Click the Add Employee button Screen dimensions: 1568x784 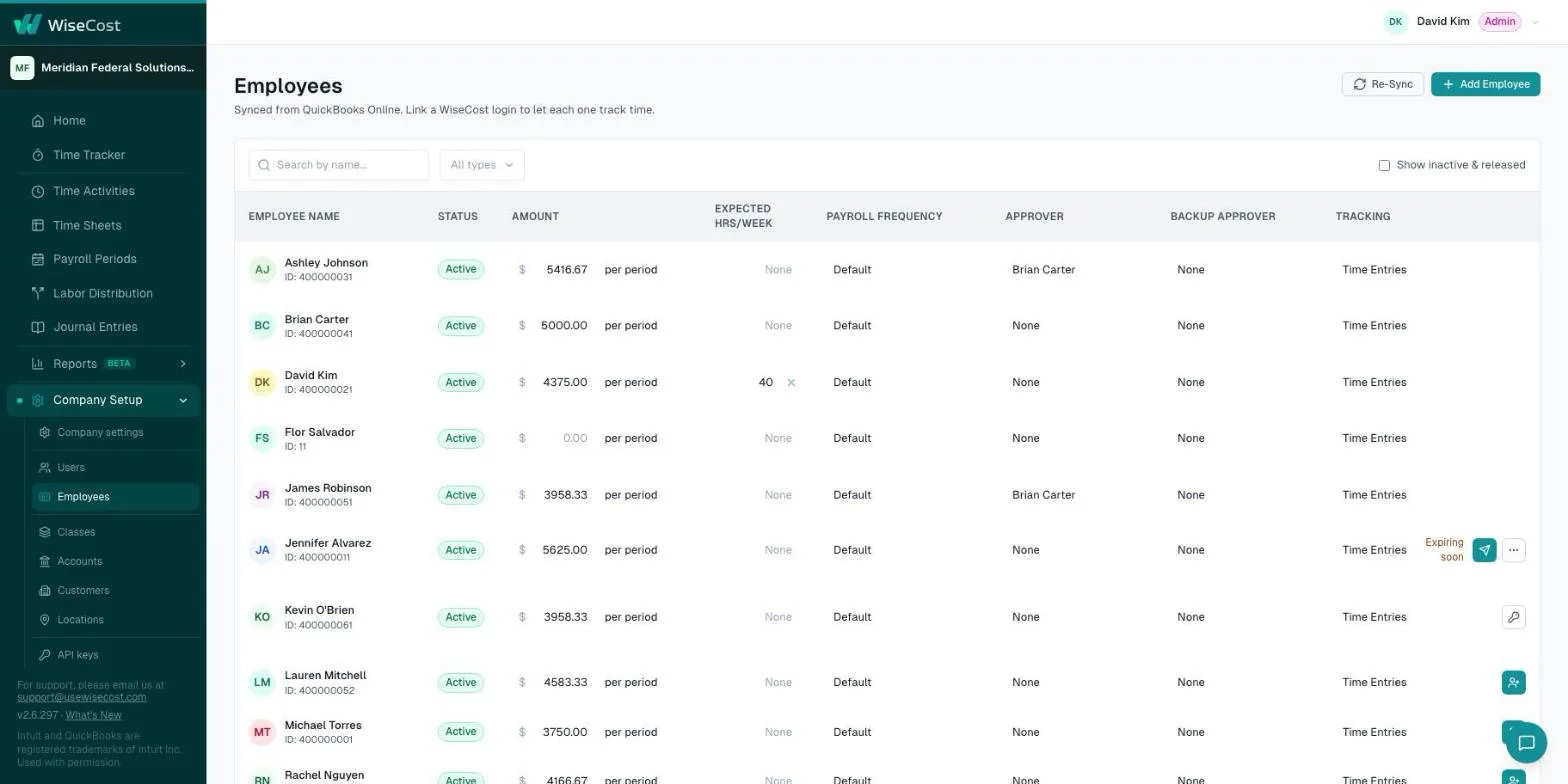[x=1485, y=84]
